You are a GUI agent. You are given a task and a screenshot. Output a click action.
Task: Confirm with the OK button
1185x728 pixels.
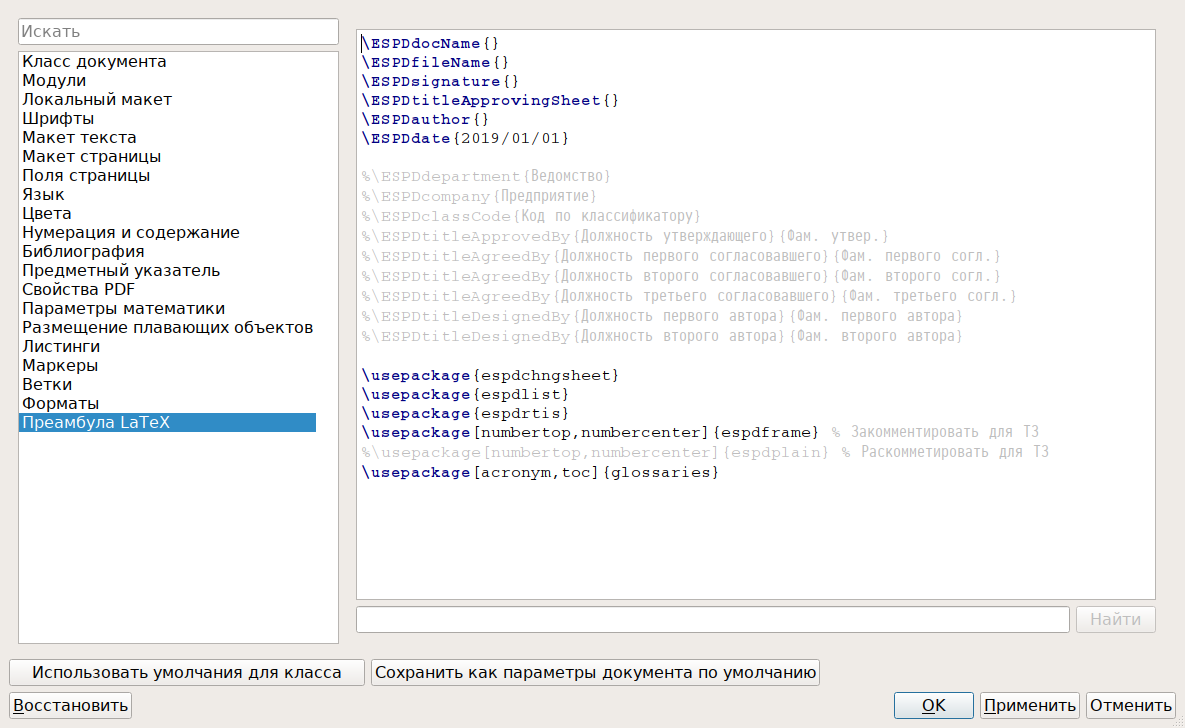click(933, 705)
